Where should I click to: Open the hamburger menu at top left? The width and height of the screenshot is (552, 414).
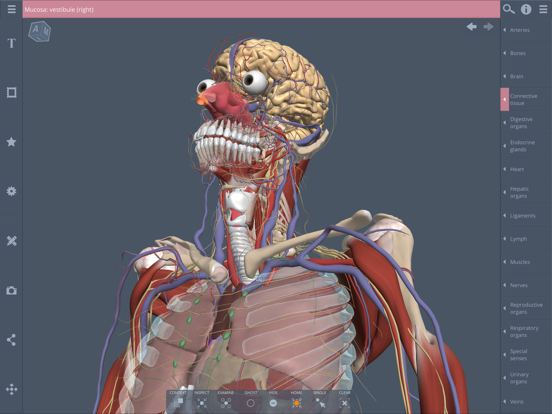click(11, 9)
